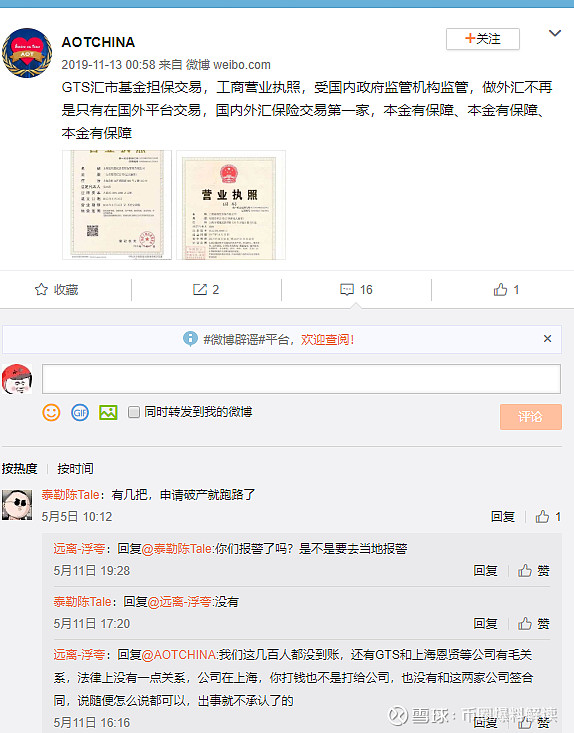This screenshot has width=574, height=733.
Task: Like 泰勒陈Tale's top comment
Action: coord(542,517)
